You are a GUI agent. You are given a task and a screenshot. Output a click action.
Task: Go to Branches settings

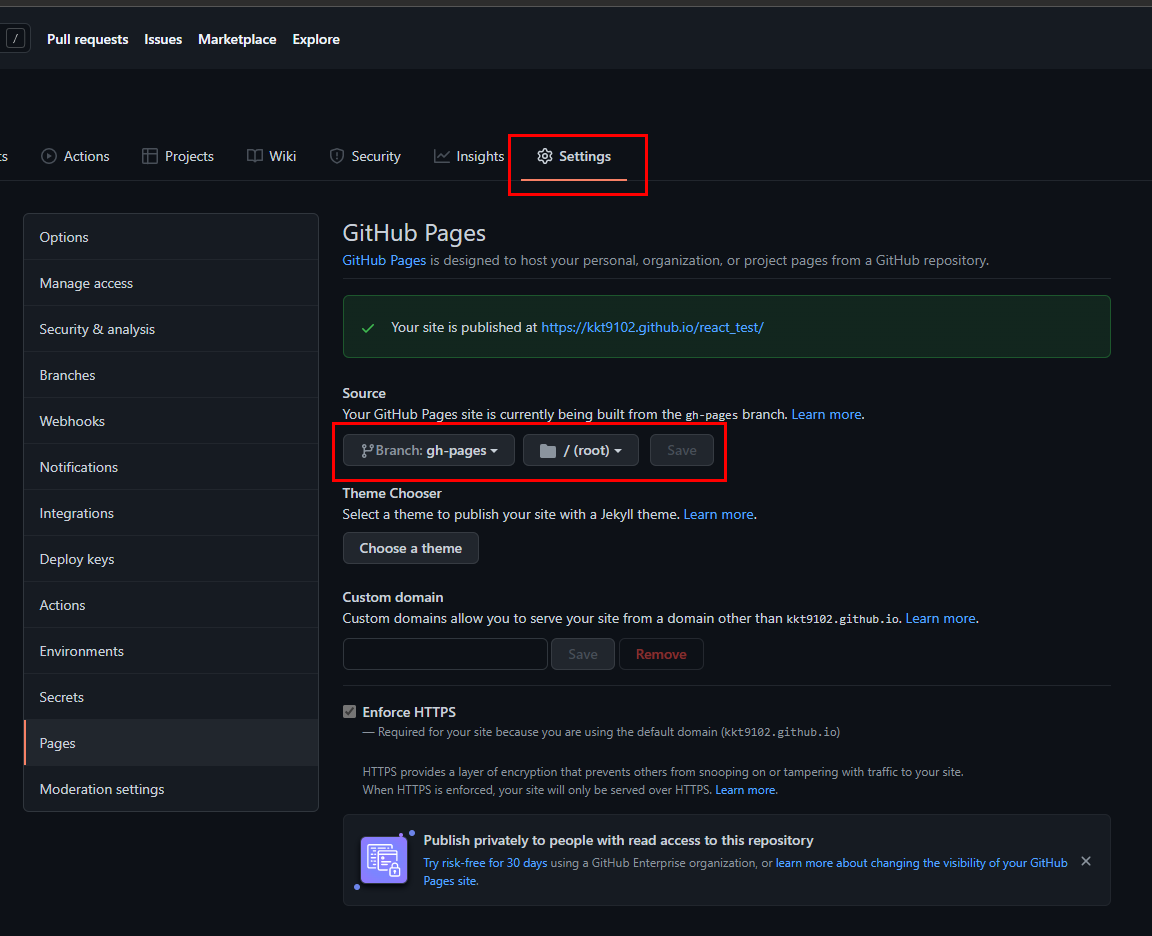[171, 375]
